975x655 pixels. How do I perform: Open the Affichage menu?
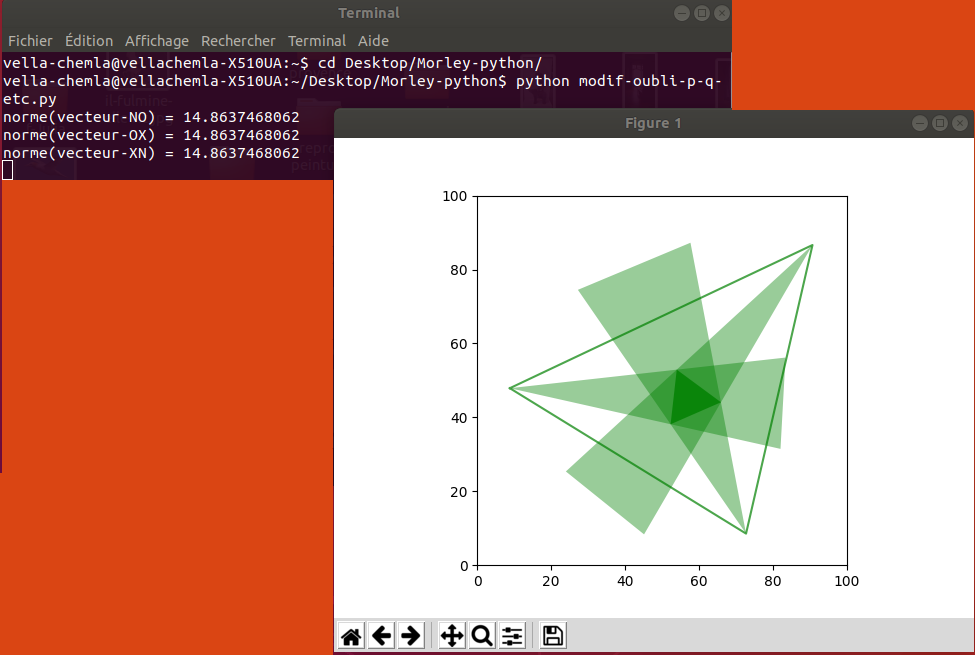pyautogui.click(x=157, y=41)
